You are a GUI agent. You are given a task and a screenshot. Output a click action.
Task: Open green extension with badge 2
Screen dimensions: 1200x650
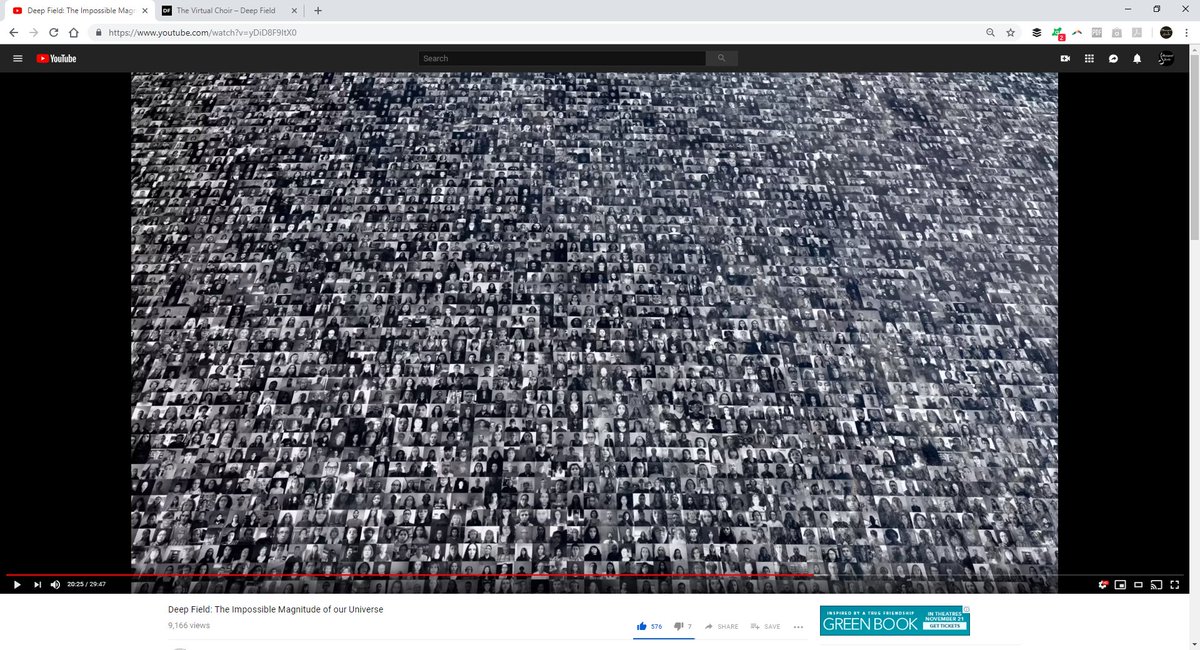[x=1057, y=33]
